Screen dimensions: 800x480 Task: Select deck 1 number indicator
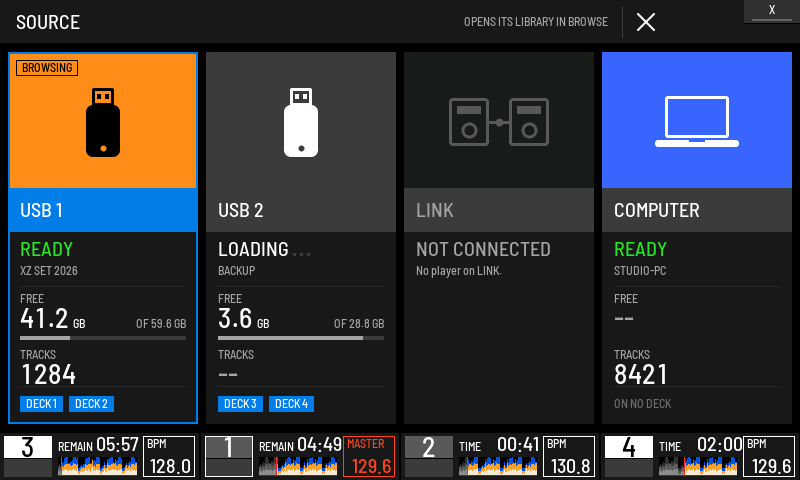(x=229, y=447)
